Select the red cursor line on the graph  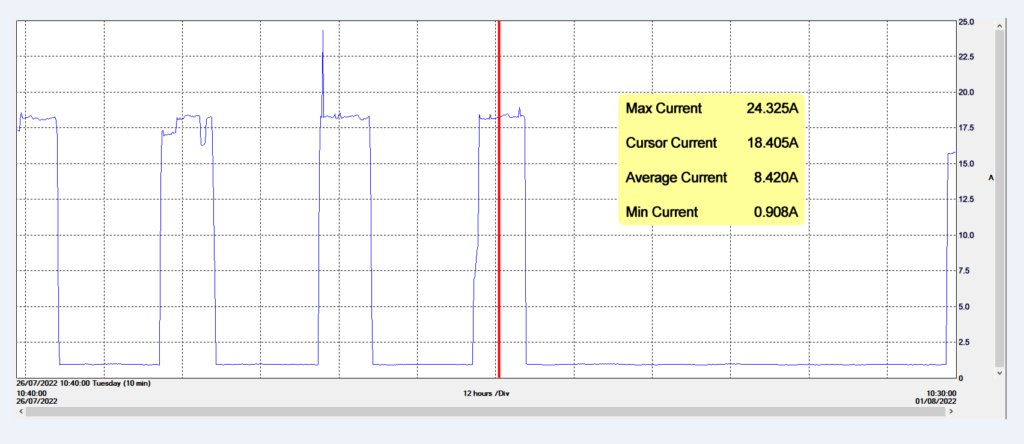coord(498,250)
